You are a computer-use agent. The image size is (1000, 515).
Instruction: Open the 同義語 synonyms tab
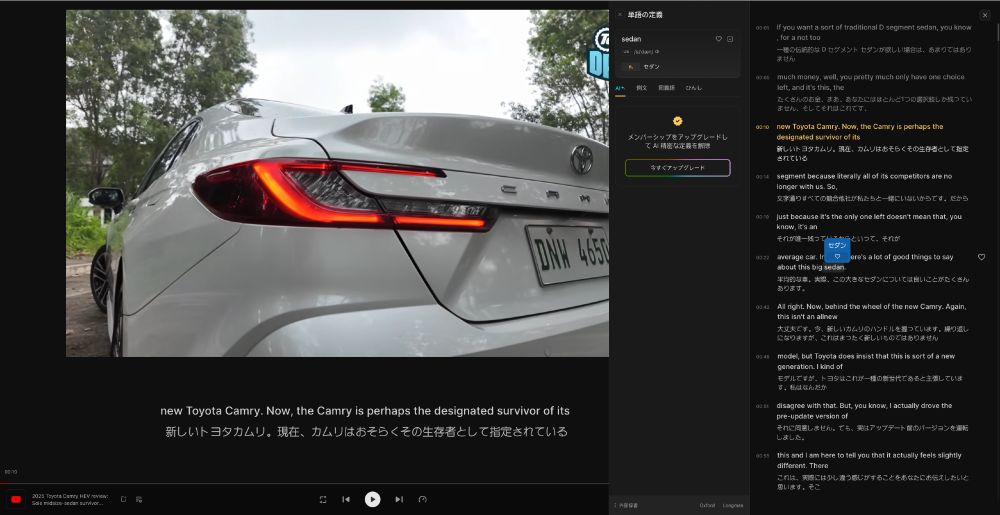coord(666,88)
